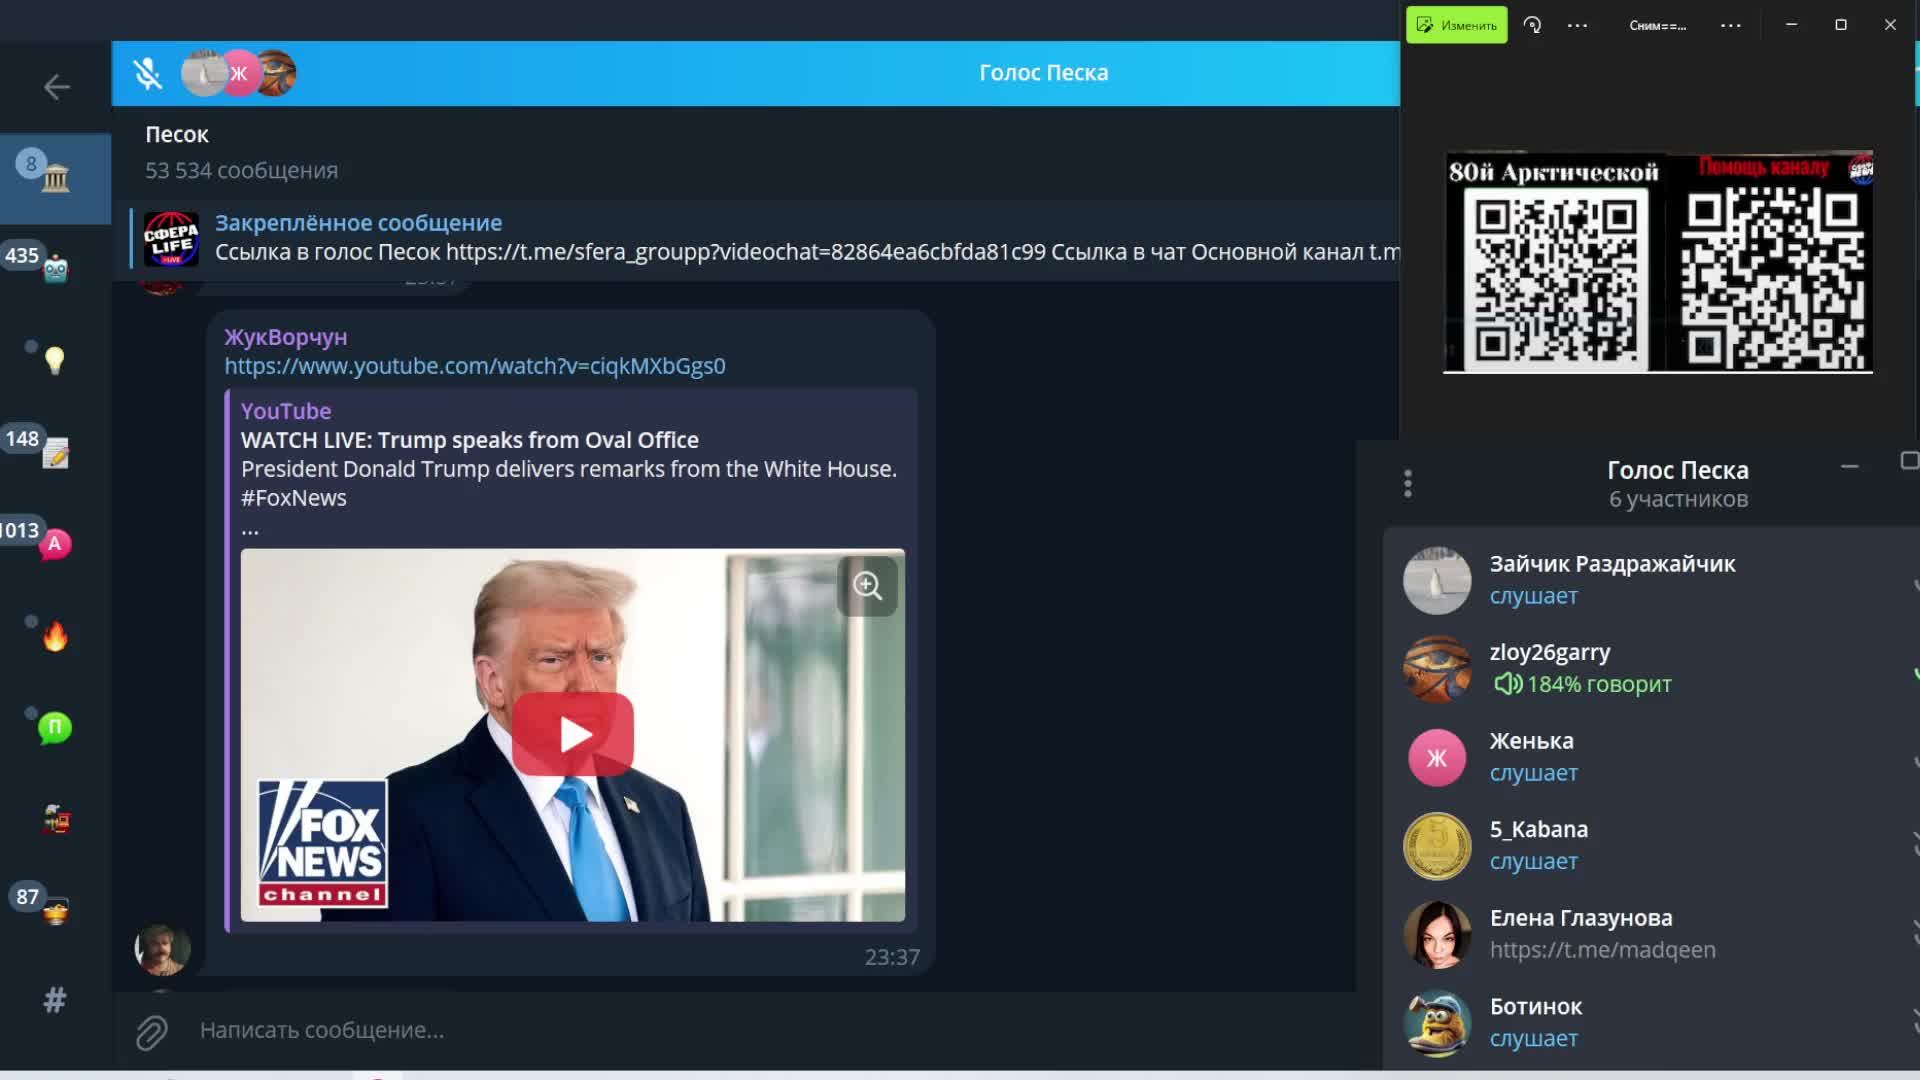Open the pinned message Закреплённое сообщение
The height and width of the screenshot is (1080, 1920).
click(x=765, y=238)
